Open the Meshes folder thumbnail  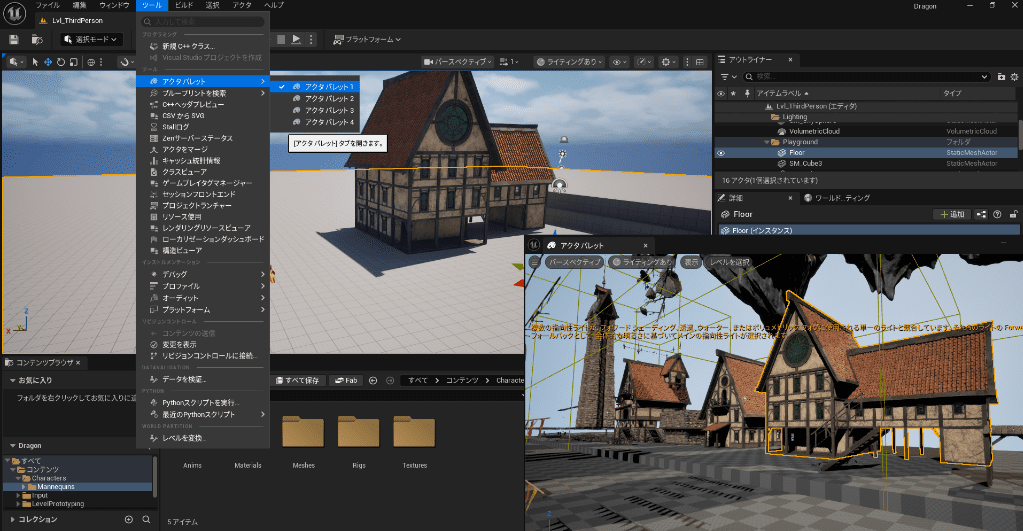[x=303, y=431]
